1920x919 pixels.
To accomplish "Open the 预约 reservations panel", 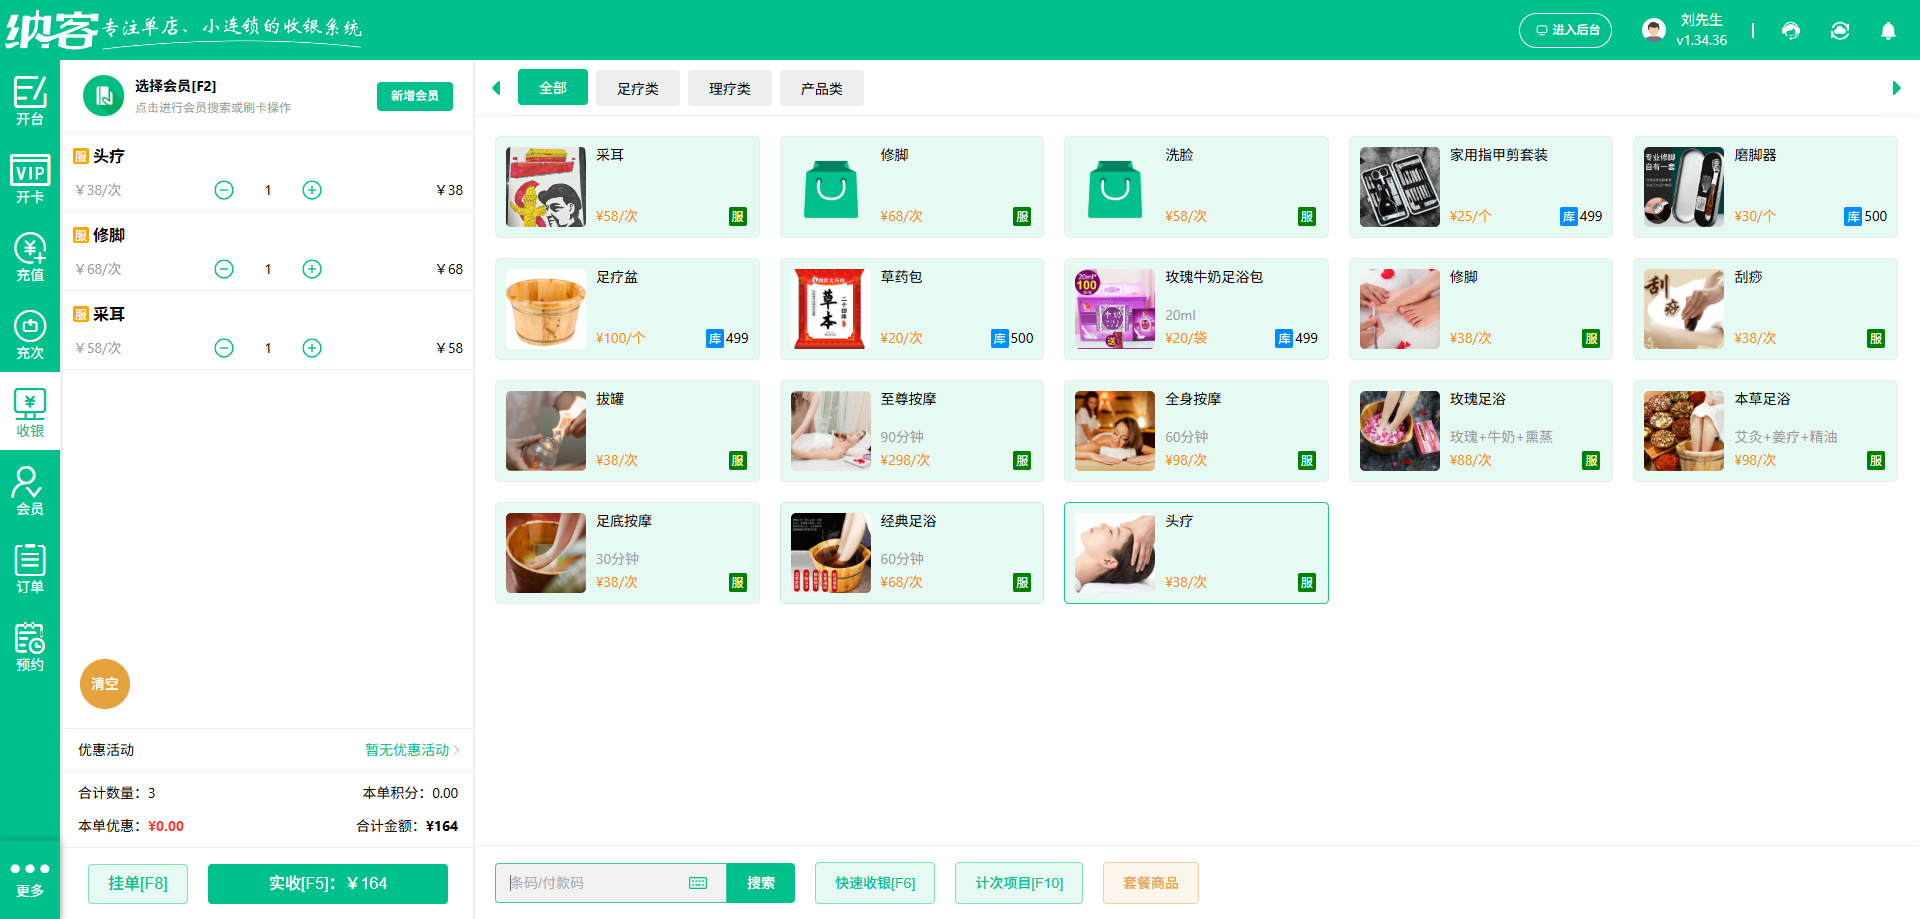I will [30, 645].
